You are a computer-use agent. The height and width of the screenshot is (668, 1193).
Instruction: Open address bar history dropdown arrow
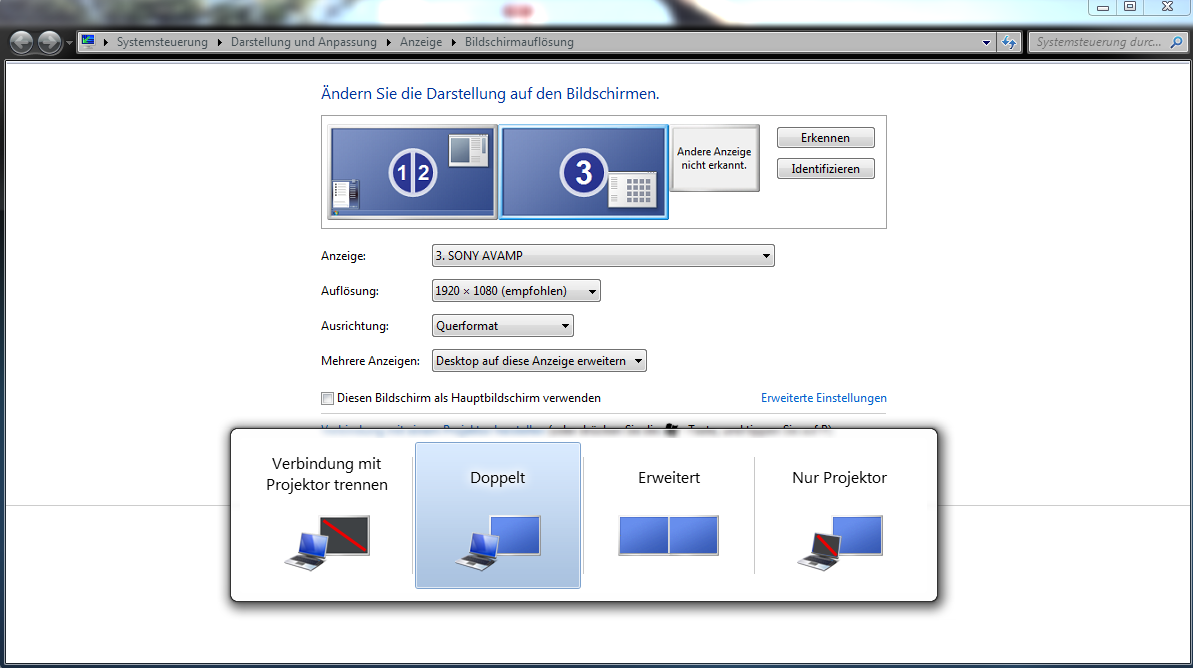[986, 43]
